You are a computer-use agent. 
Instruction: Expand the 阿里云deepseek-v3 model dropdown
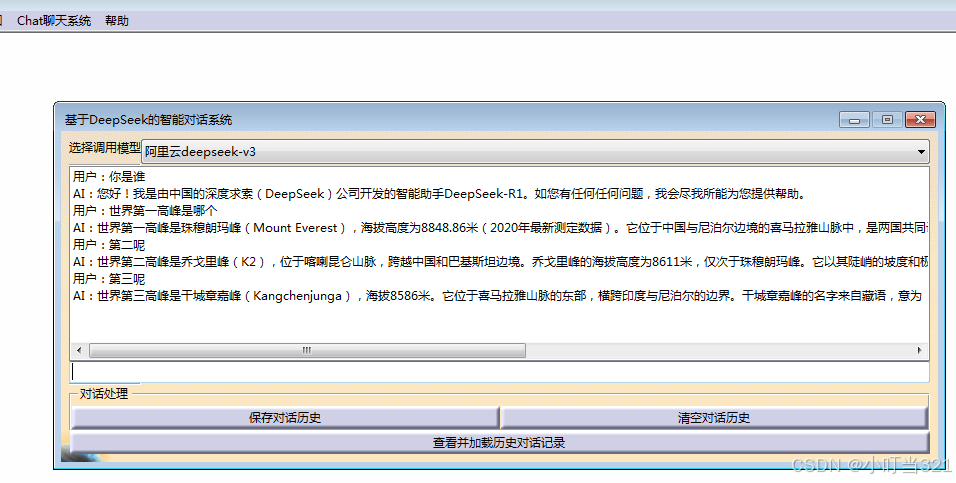pyautogui.click(x=535, y=151)
